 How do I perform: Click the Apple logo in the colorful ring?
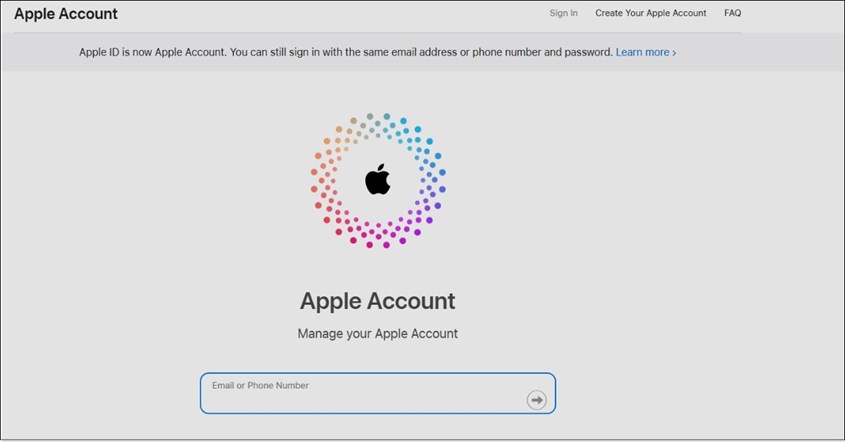point(378,179)
